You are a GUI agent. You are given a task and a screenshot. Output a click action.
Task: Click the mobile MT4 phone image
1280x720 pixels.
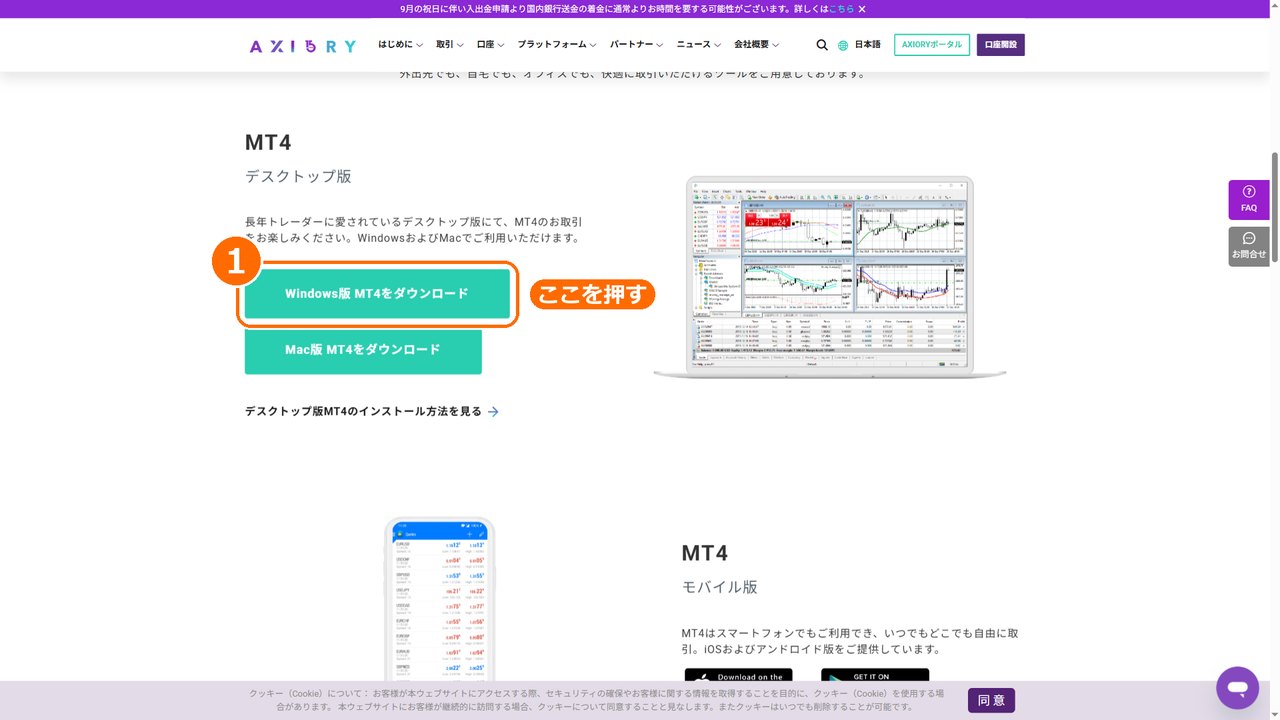[440, 600]
